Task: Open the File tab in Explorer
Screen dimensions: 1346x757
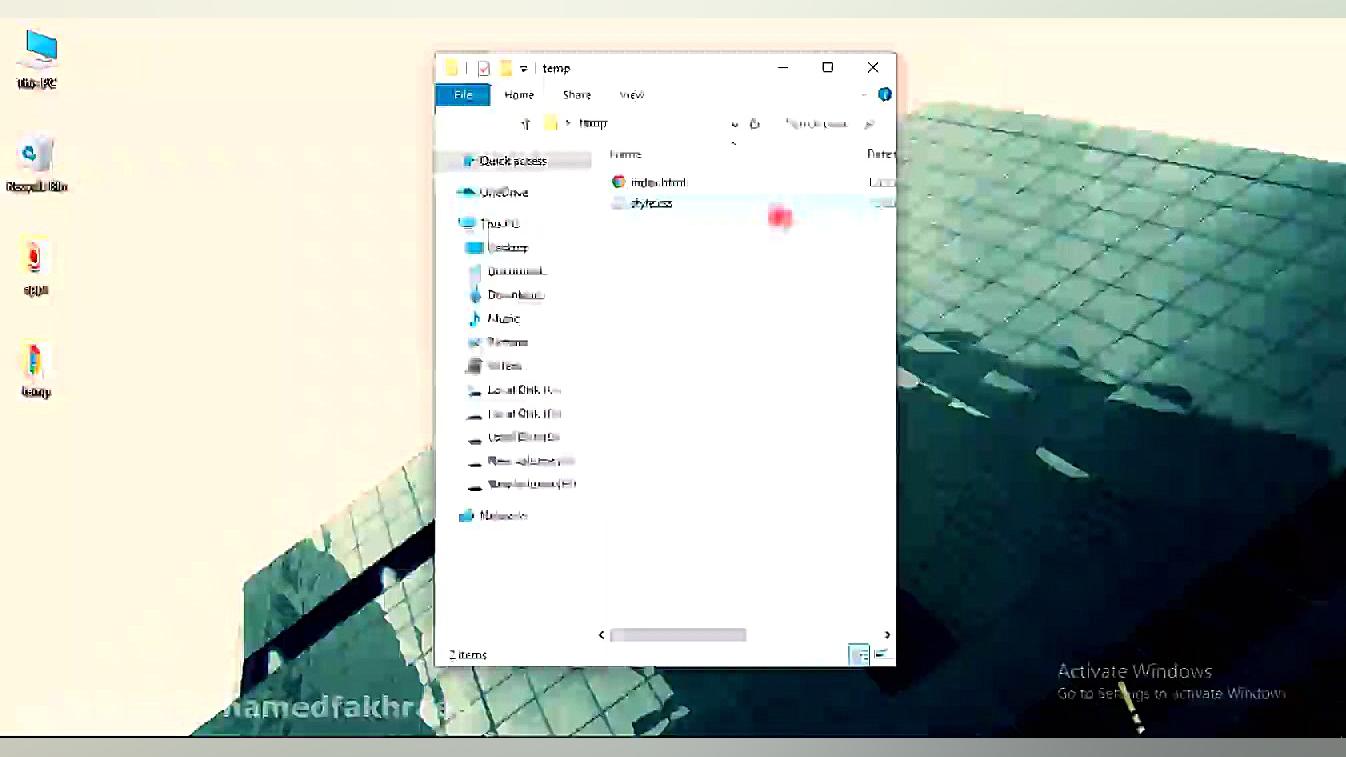Action: tap(463, 95)
